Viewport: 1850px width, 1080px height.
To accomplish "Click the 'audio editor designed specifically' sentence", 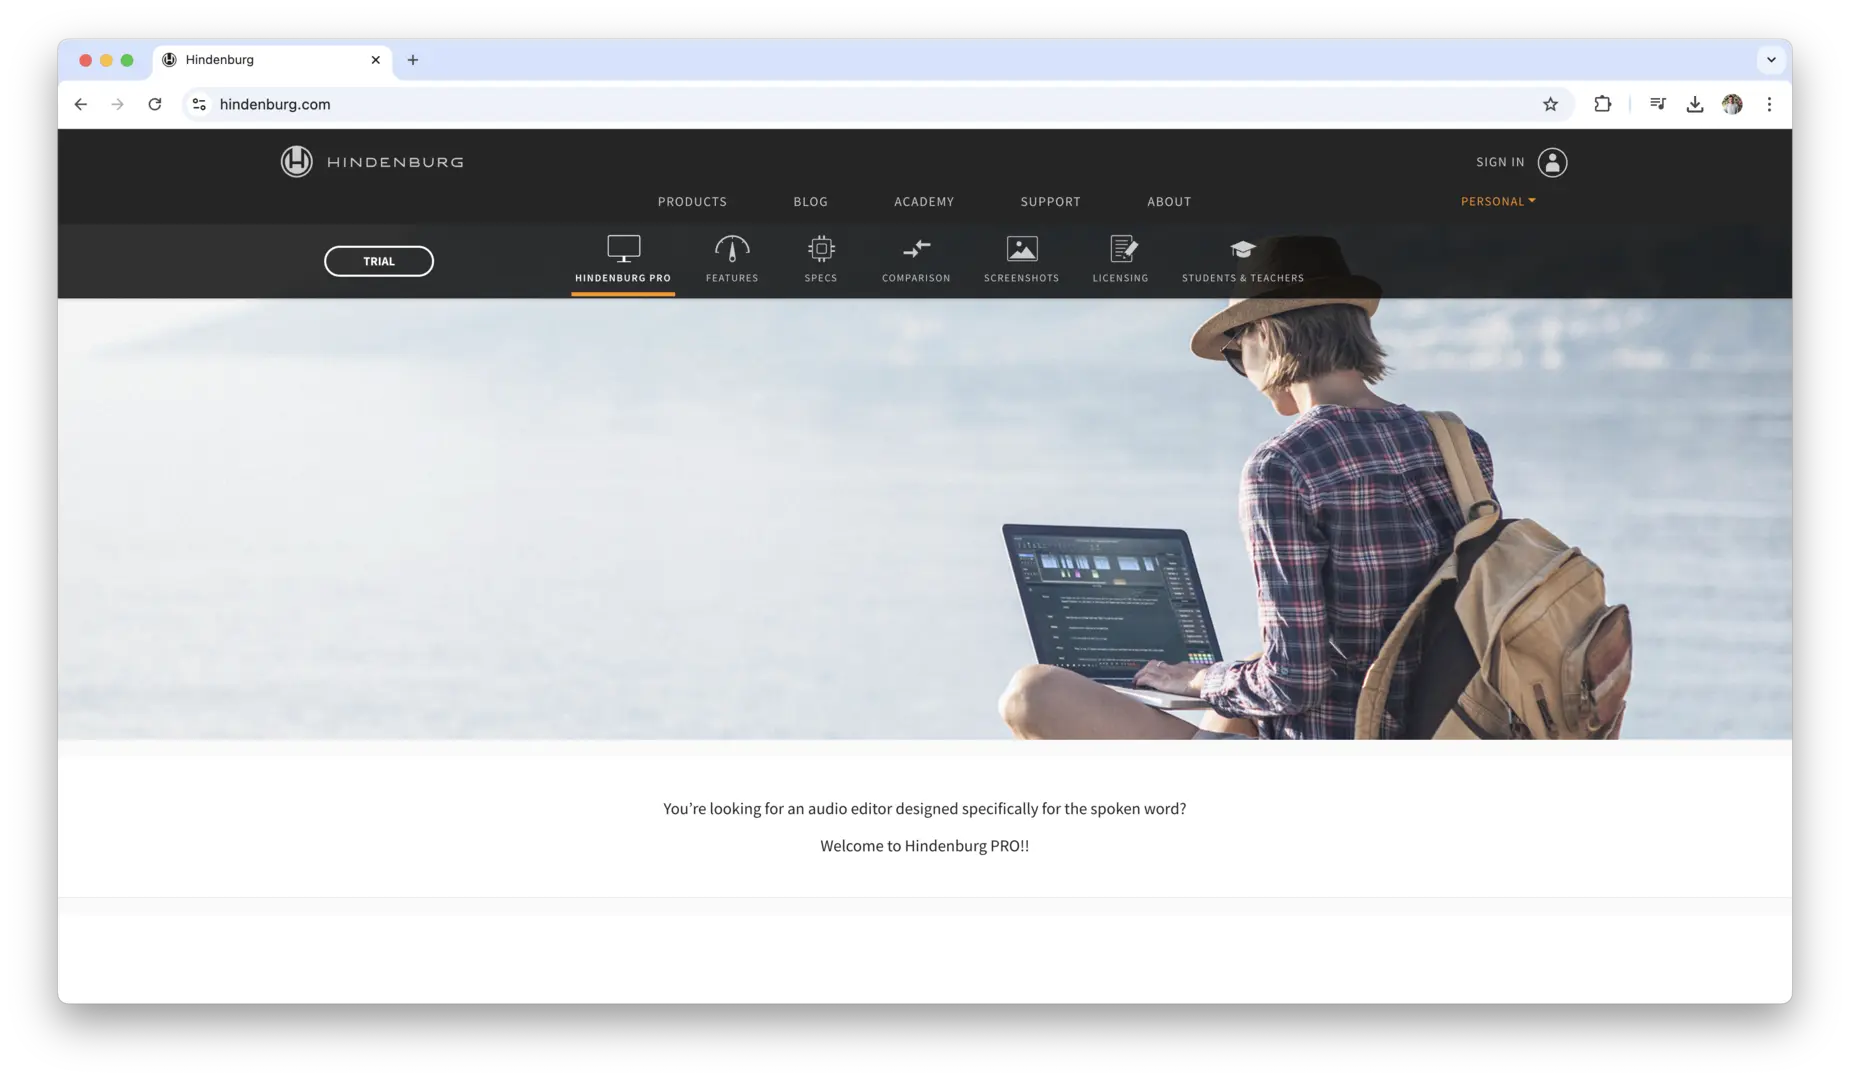I will pos(924,809).
